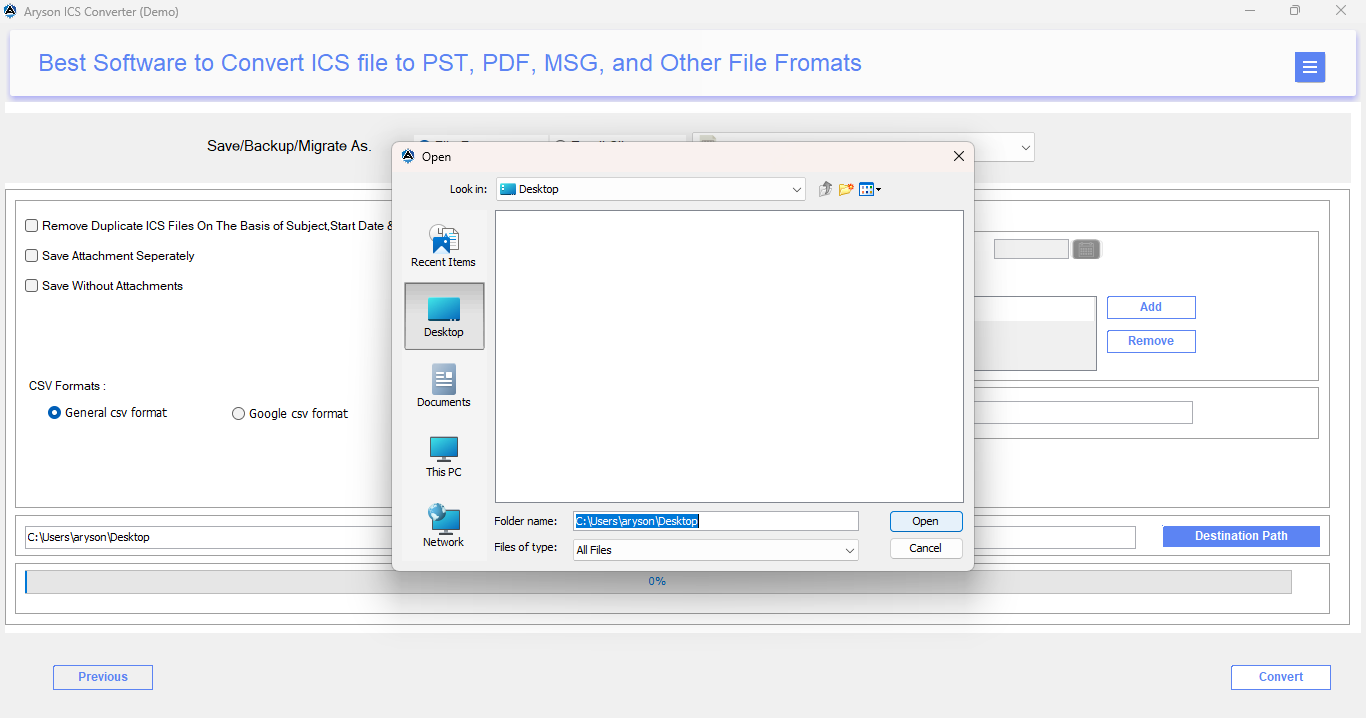Edit the Folder name field

tap(716, 521)
